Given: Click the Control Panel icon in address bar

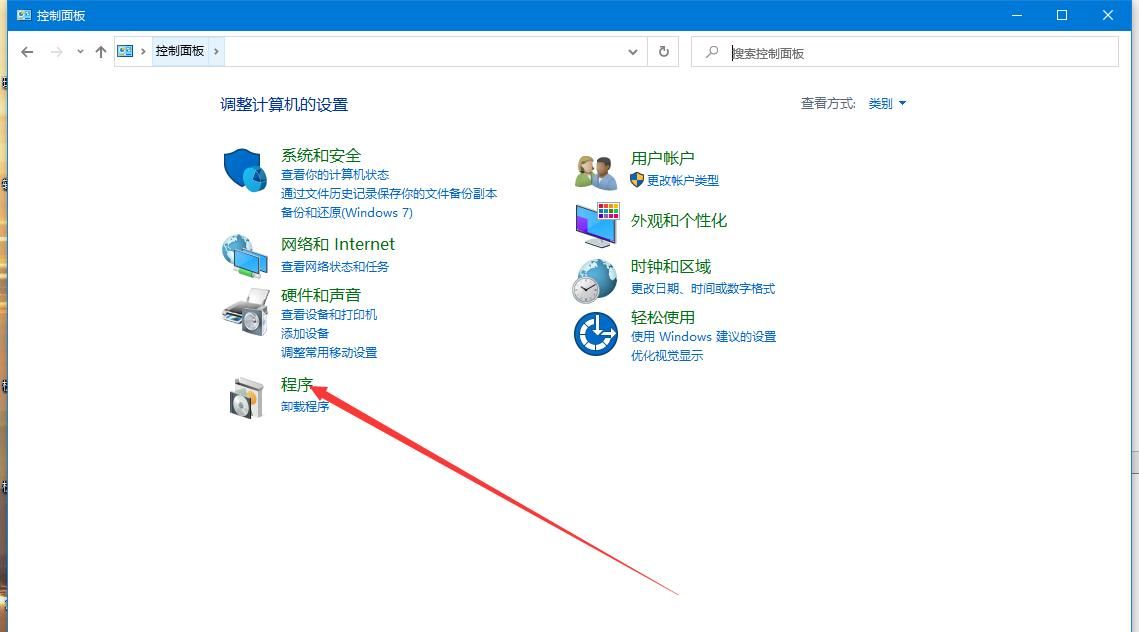Looking at the screenshot, I should (x=125, y=51).
